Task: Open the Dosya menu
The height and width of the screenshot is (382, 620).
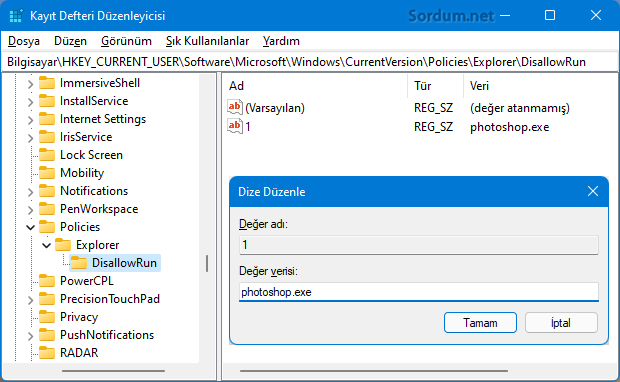Action: (24, 41)
